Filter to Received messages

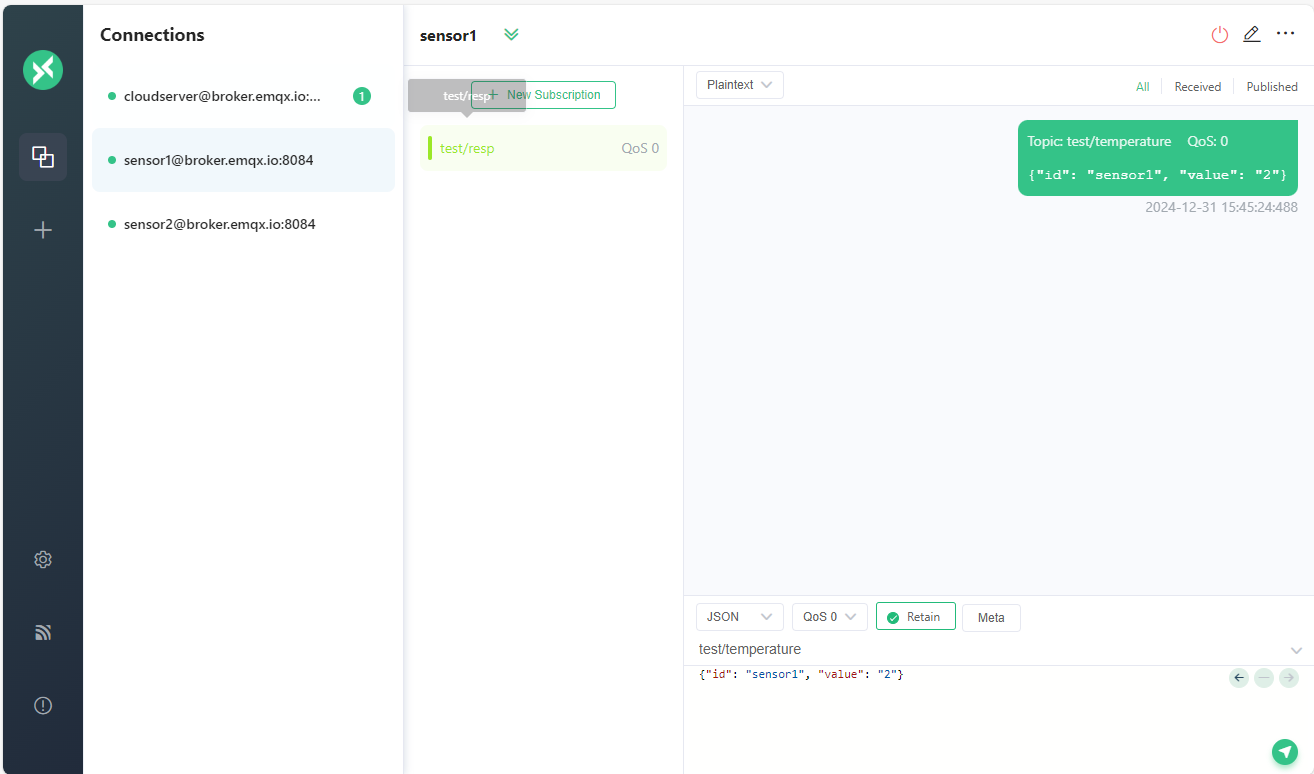point(1198,87)
